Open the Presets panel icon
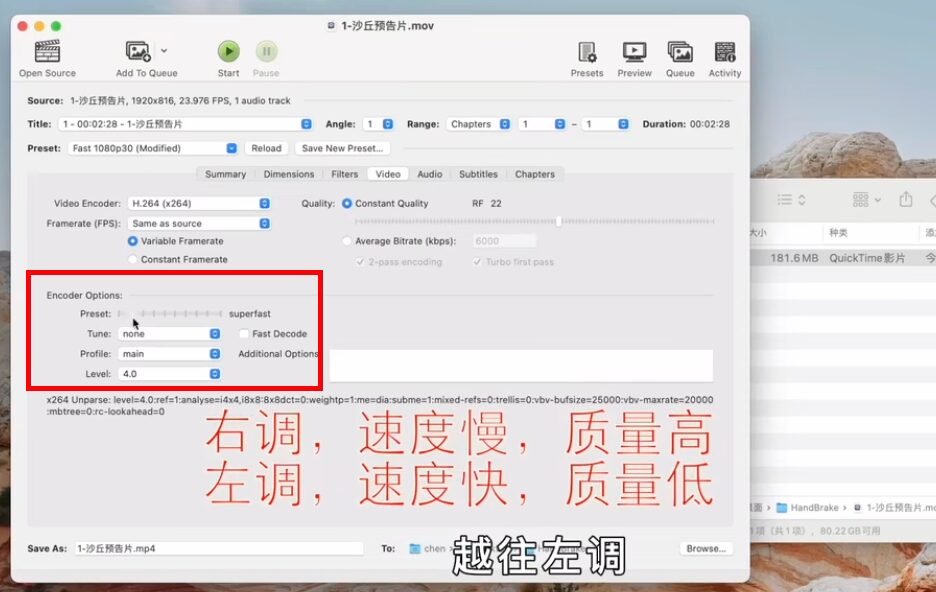 (587, 52)
